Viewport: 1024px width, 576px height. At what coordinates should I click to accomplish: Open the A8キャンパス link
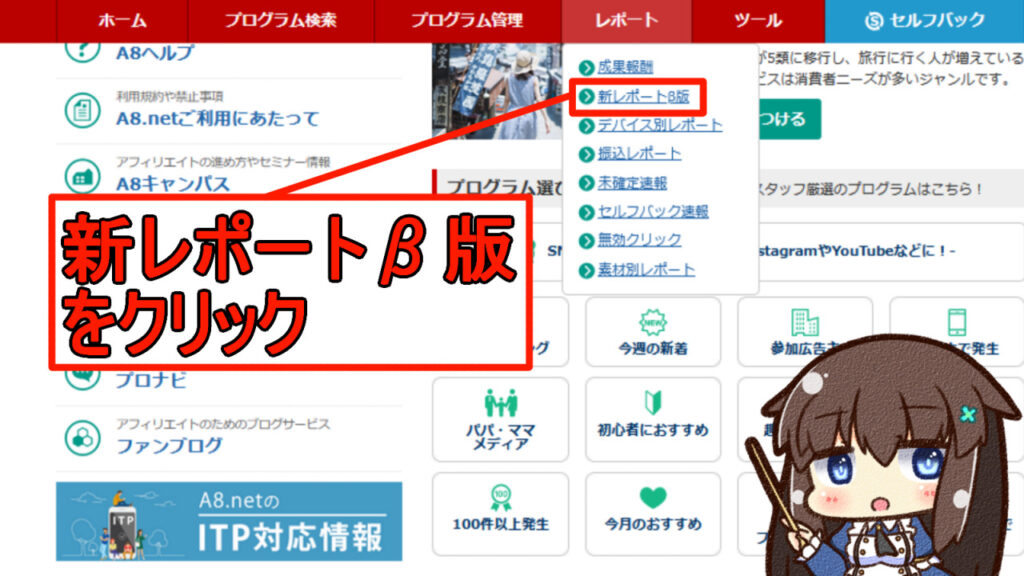172,184
